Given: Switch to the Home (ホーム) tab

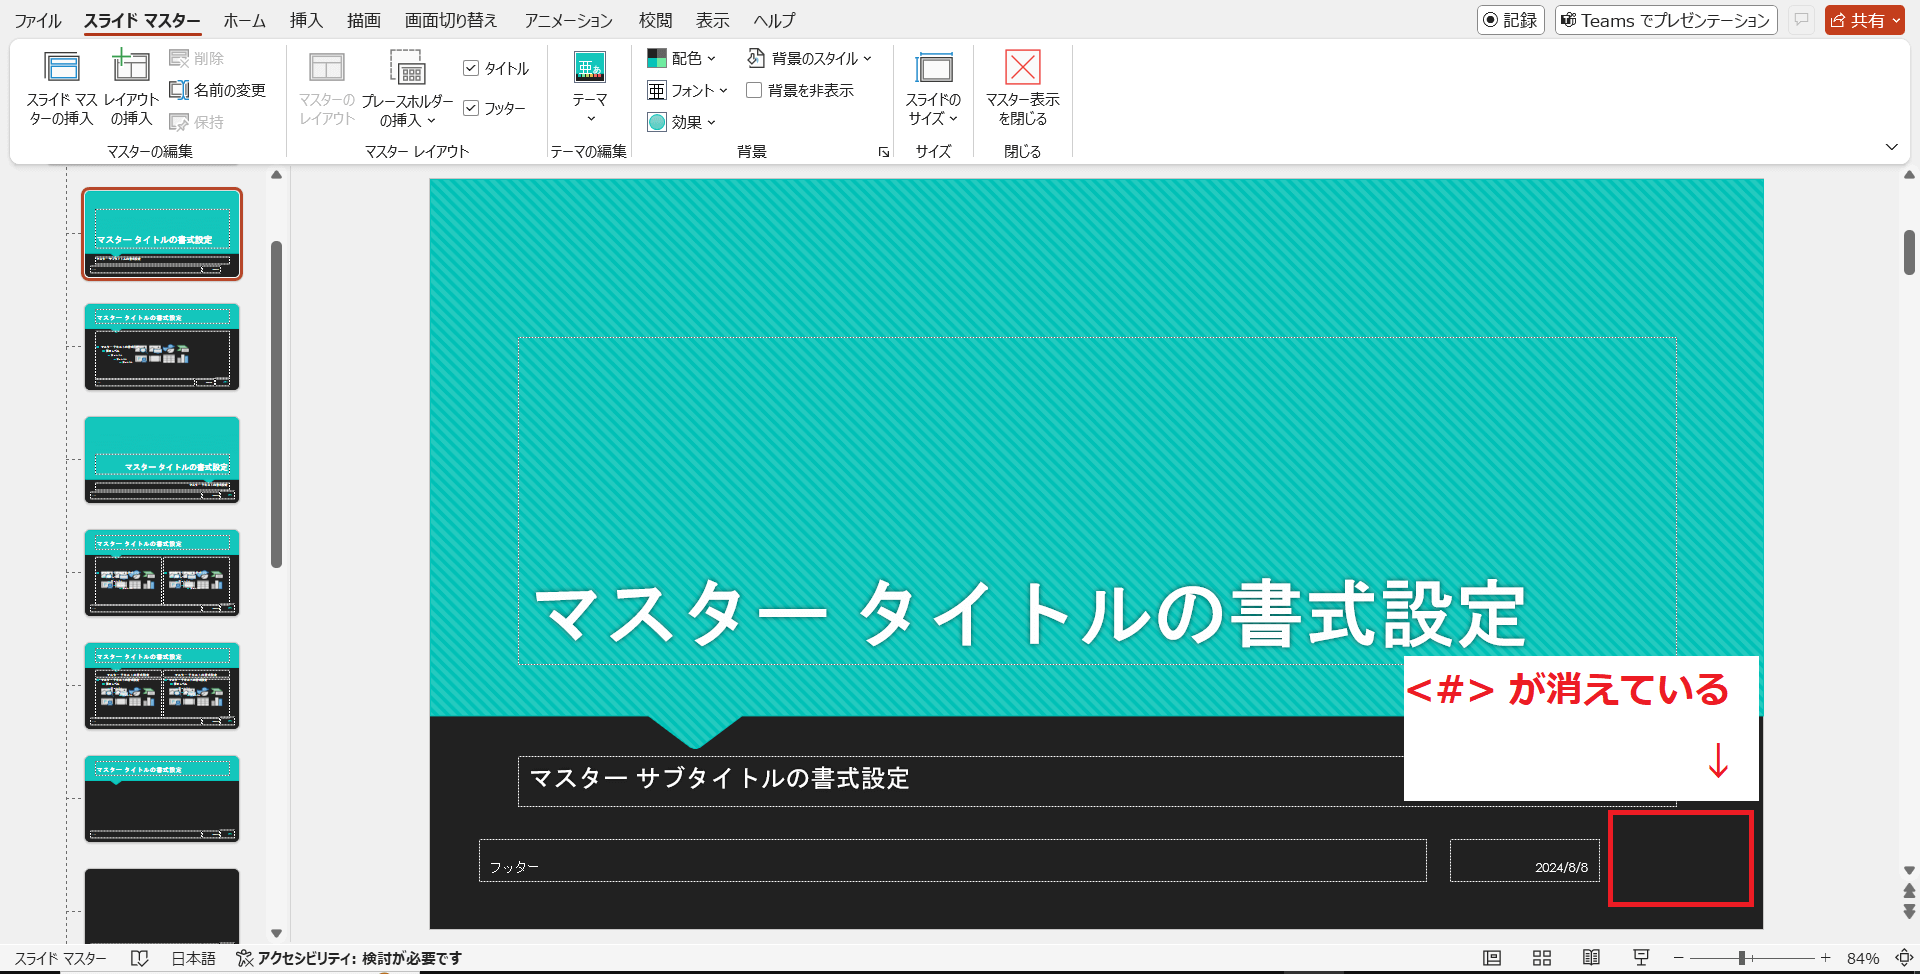Looking at the screenshot, I should (x=244, y=20).
